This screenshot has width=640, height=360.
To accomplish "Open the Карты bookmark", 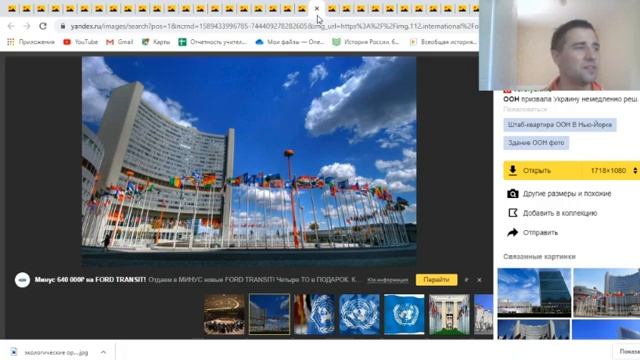I will (x=156, y=42).
